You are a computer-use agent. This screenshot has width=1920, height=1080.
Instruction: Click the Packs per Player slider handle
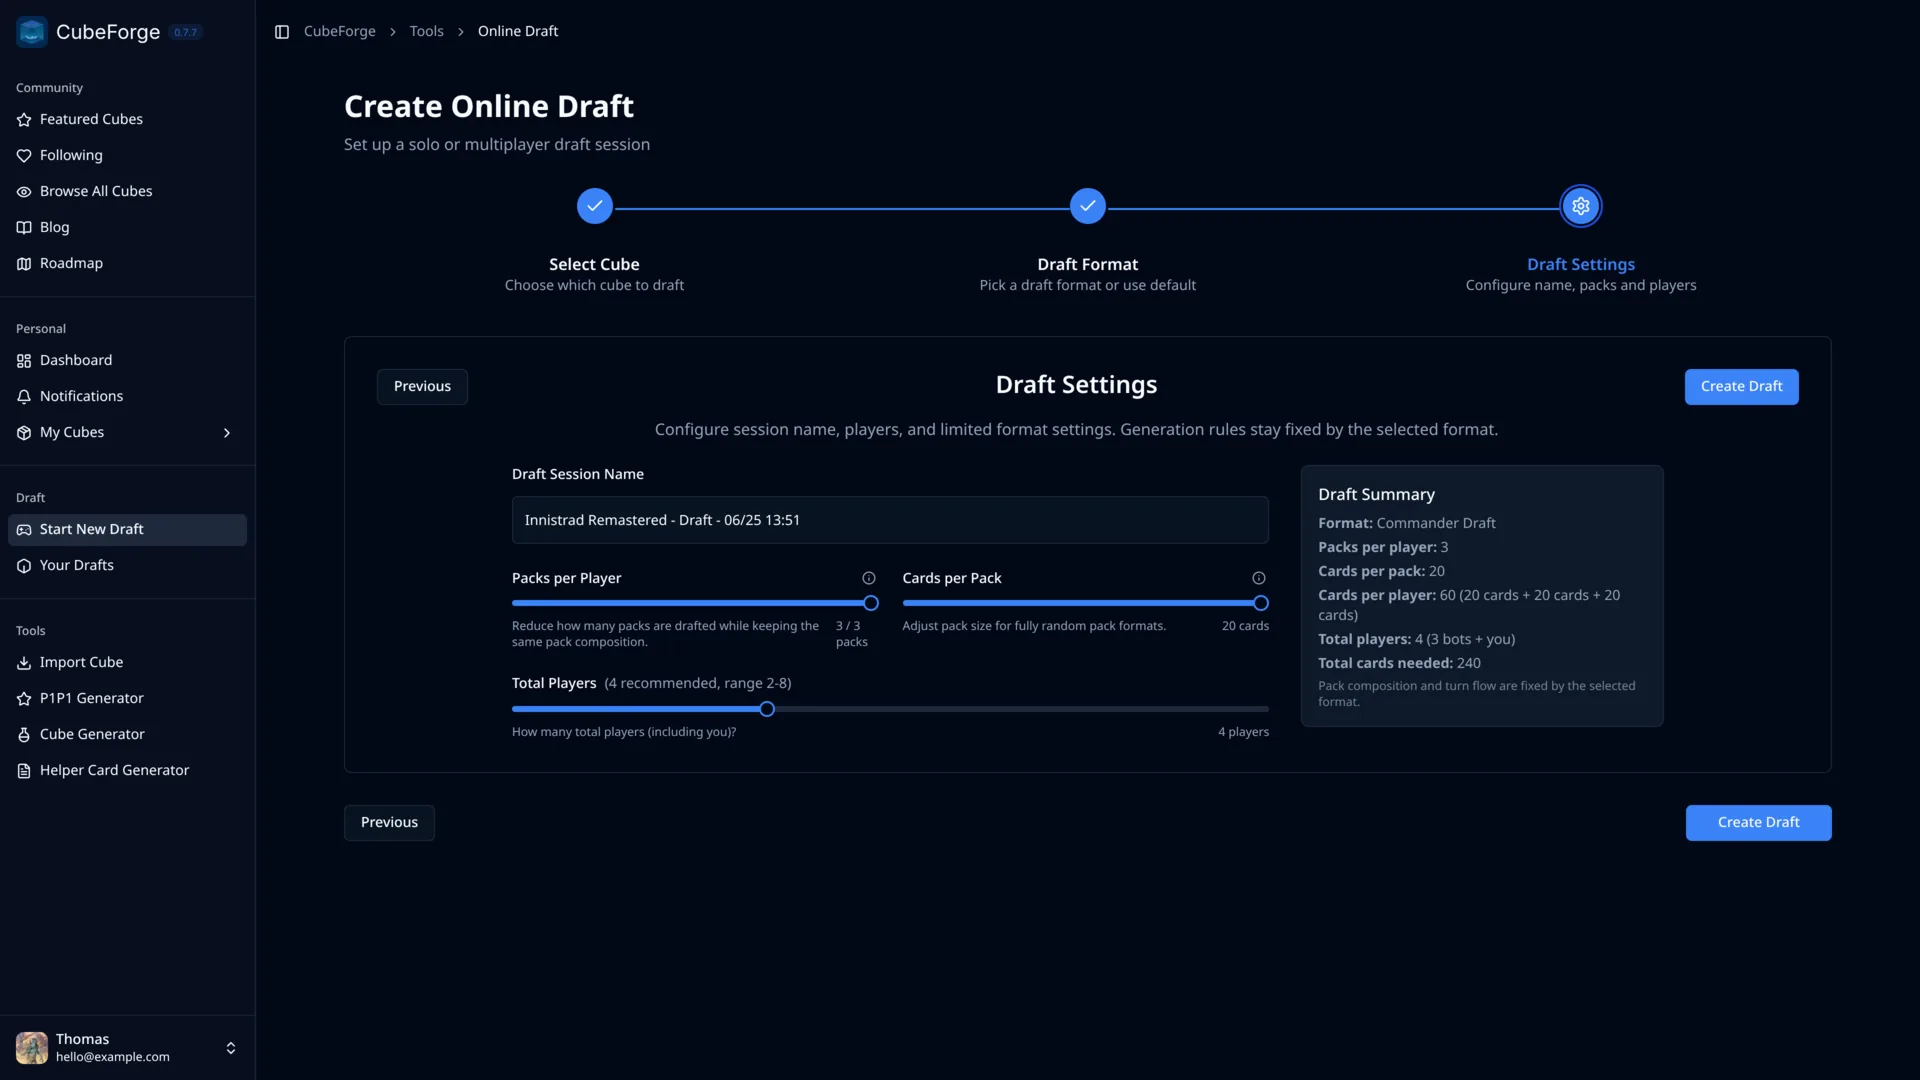(x=871, y=603)
